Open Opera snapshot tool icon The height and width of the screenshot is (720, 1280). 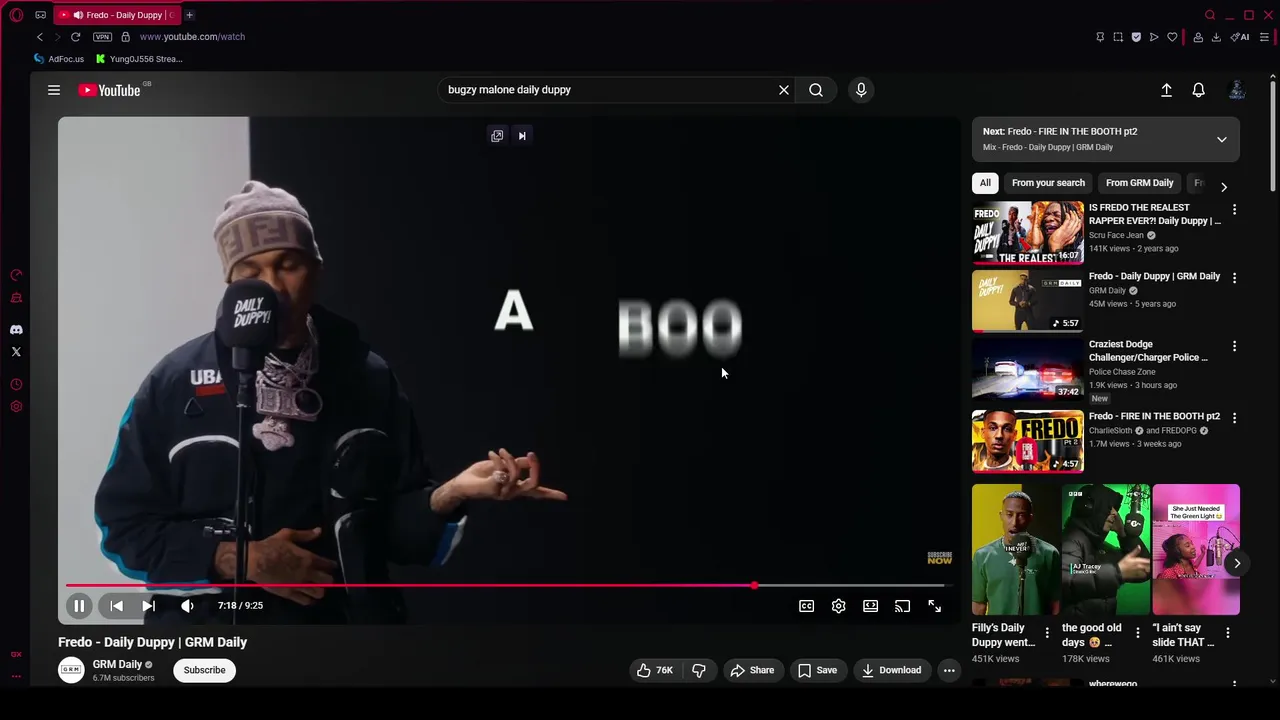click(x=1118, y=37)
